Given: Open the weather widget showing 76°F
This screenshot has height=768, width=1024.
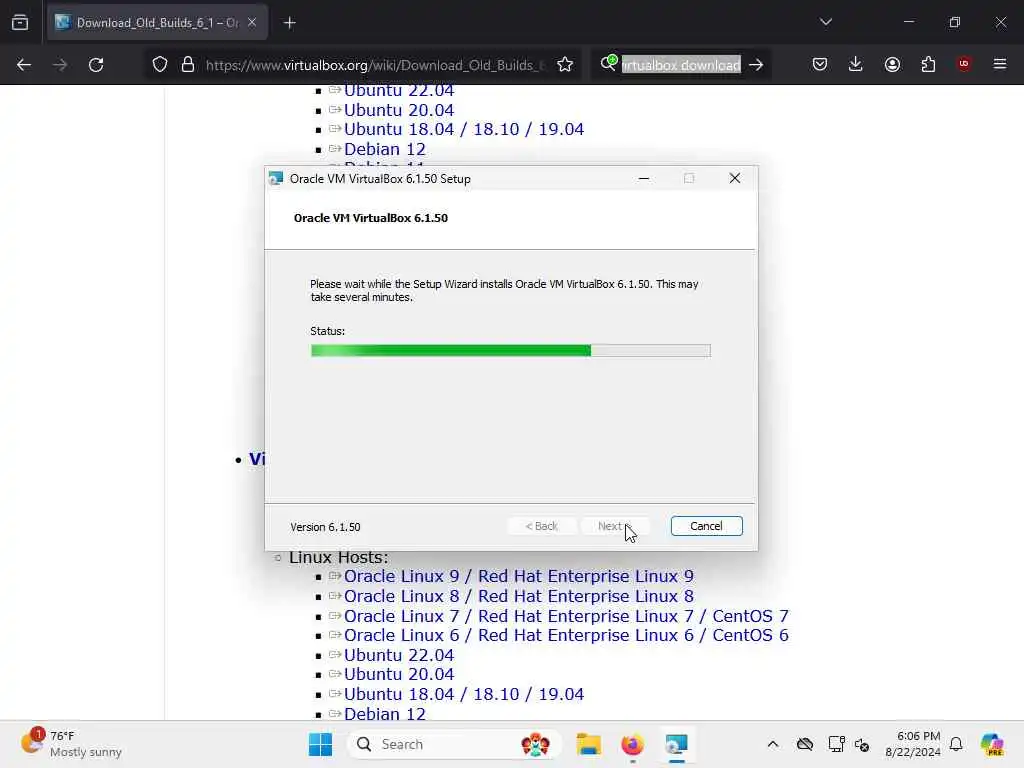Looking at the screenshot, I should click(x=71, y=744).
